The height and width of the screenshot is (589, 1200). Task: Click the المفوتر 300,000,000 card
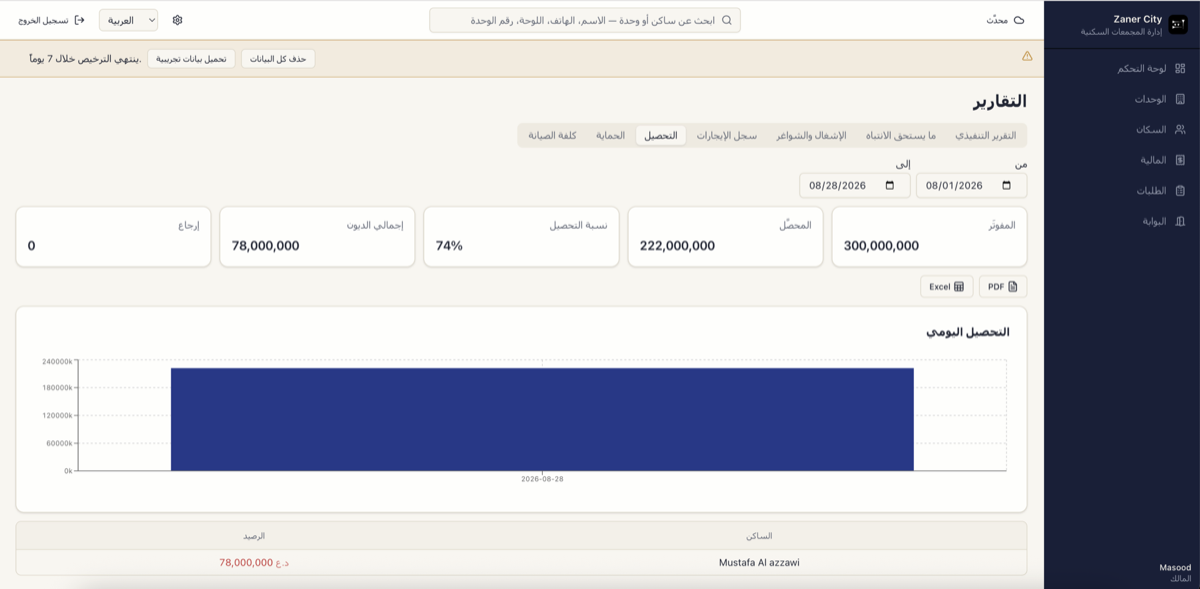click(x=929, y=237)
